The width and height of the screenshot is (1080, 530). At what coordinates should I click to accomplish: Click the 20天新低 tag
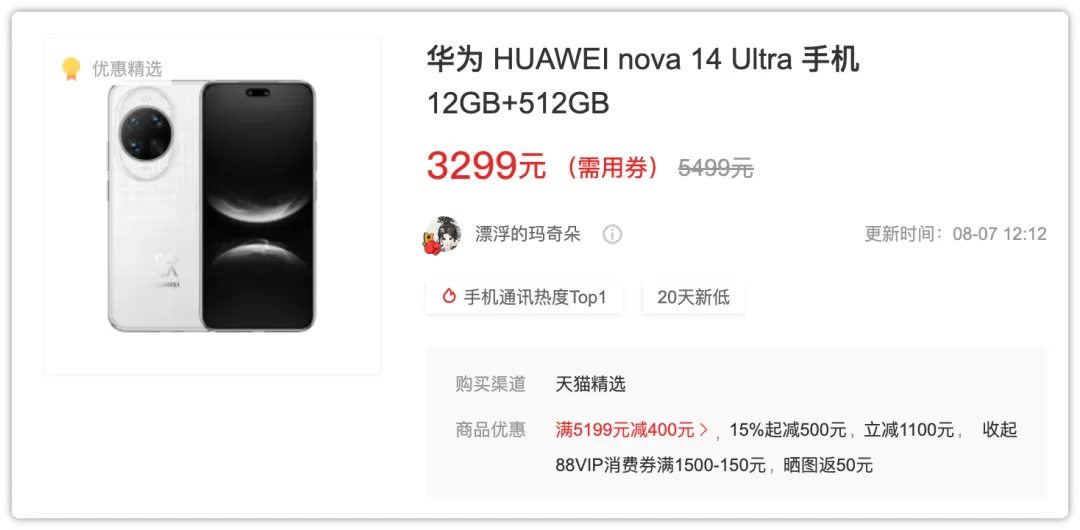coord(694,298)
